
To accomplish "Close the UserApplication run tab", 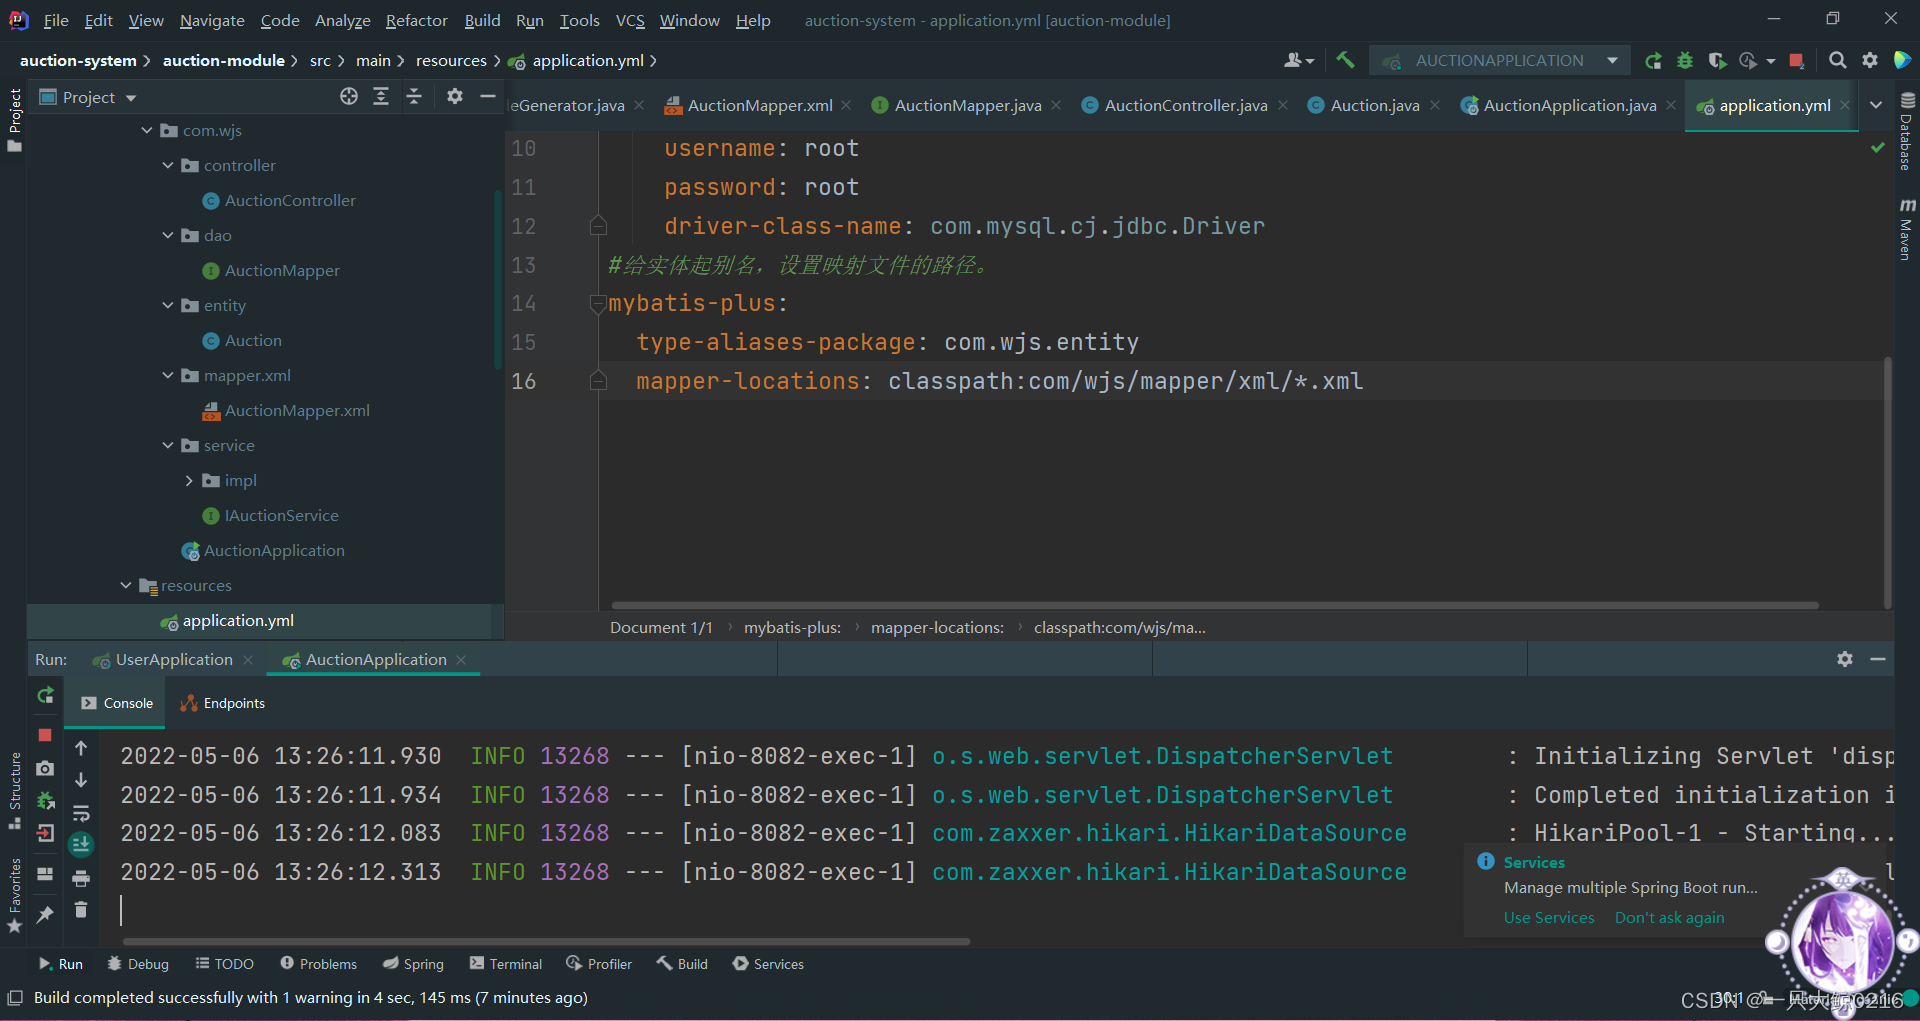I will (248, 660).
